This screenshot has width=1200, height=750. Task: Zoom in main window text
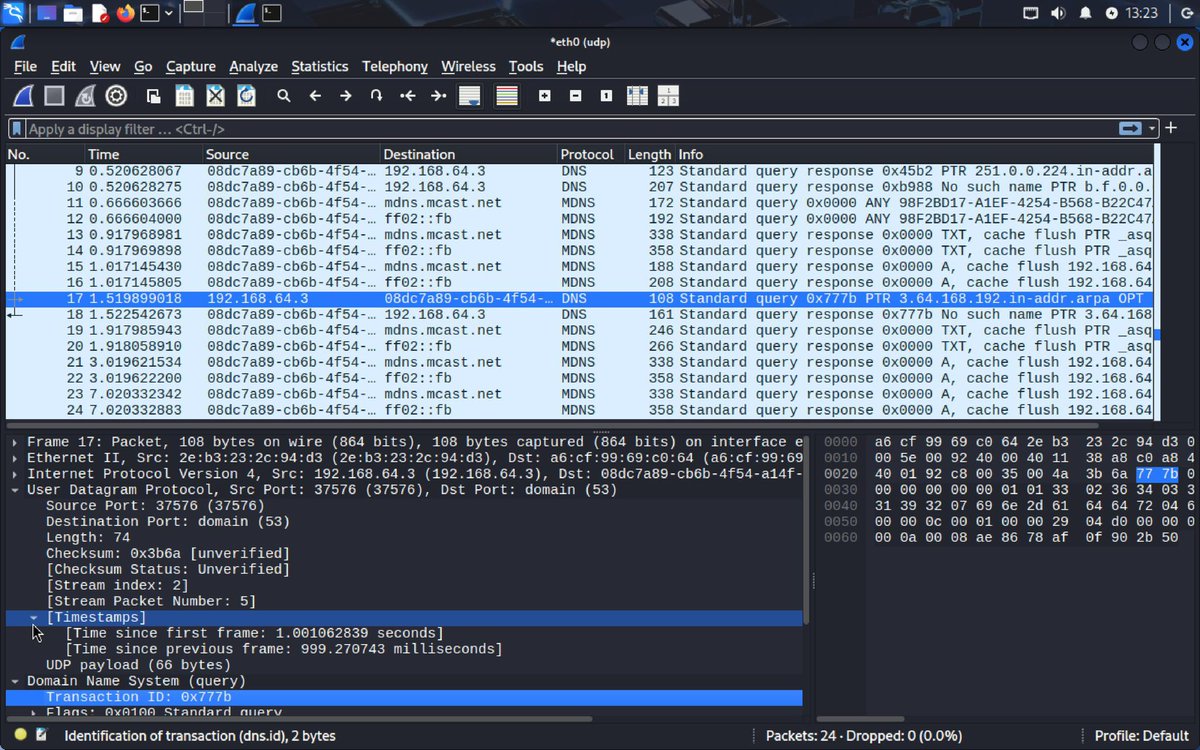pyautogui.click(x=545, y=96)
